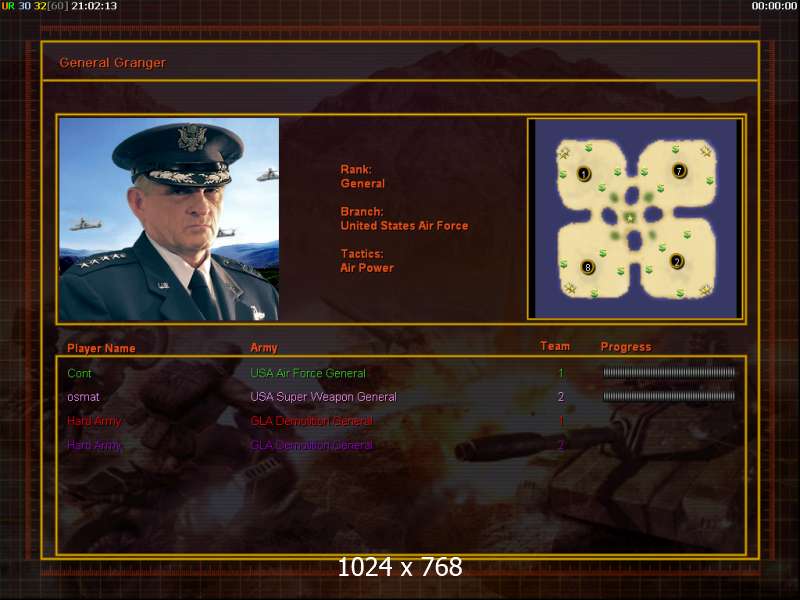Click Cont's loading progress bar
This screenshot has width=800, height=600.
point(669,372)
